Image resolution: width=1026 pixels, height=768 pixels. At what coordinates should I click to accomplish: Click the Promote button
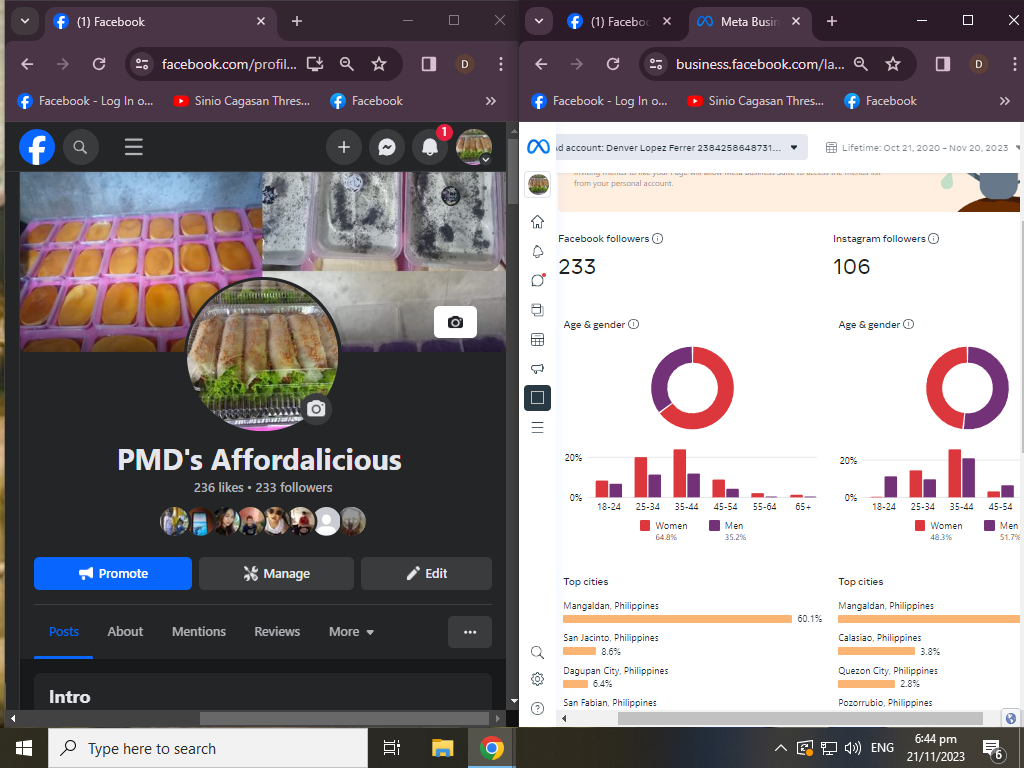point(113,574)
